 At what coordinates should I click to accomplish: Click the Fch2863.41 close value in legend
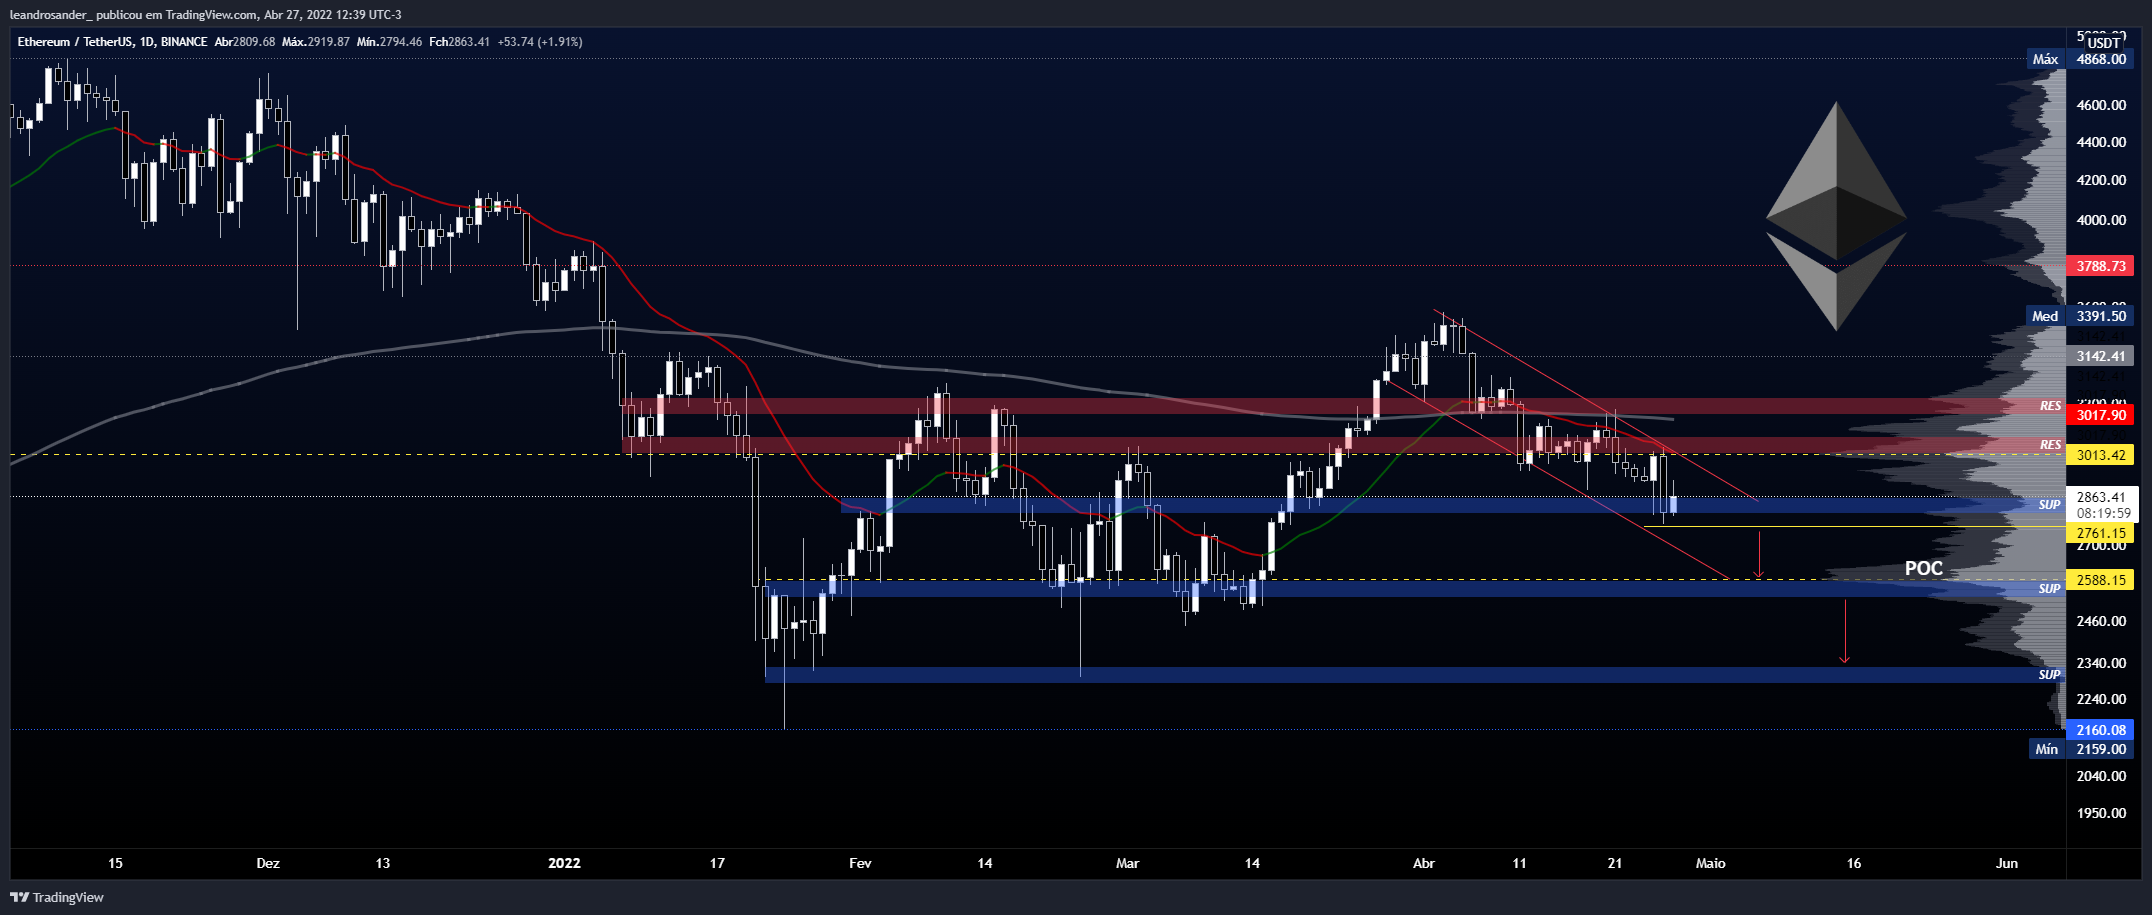click(459, 42)
